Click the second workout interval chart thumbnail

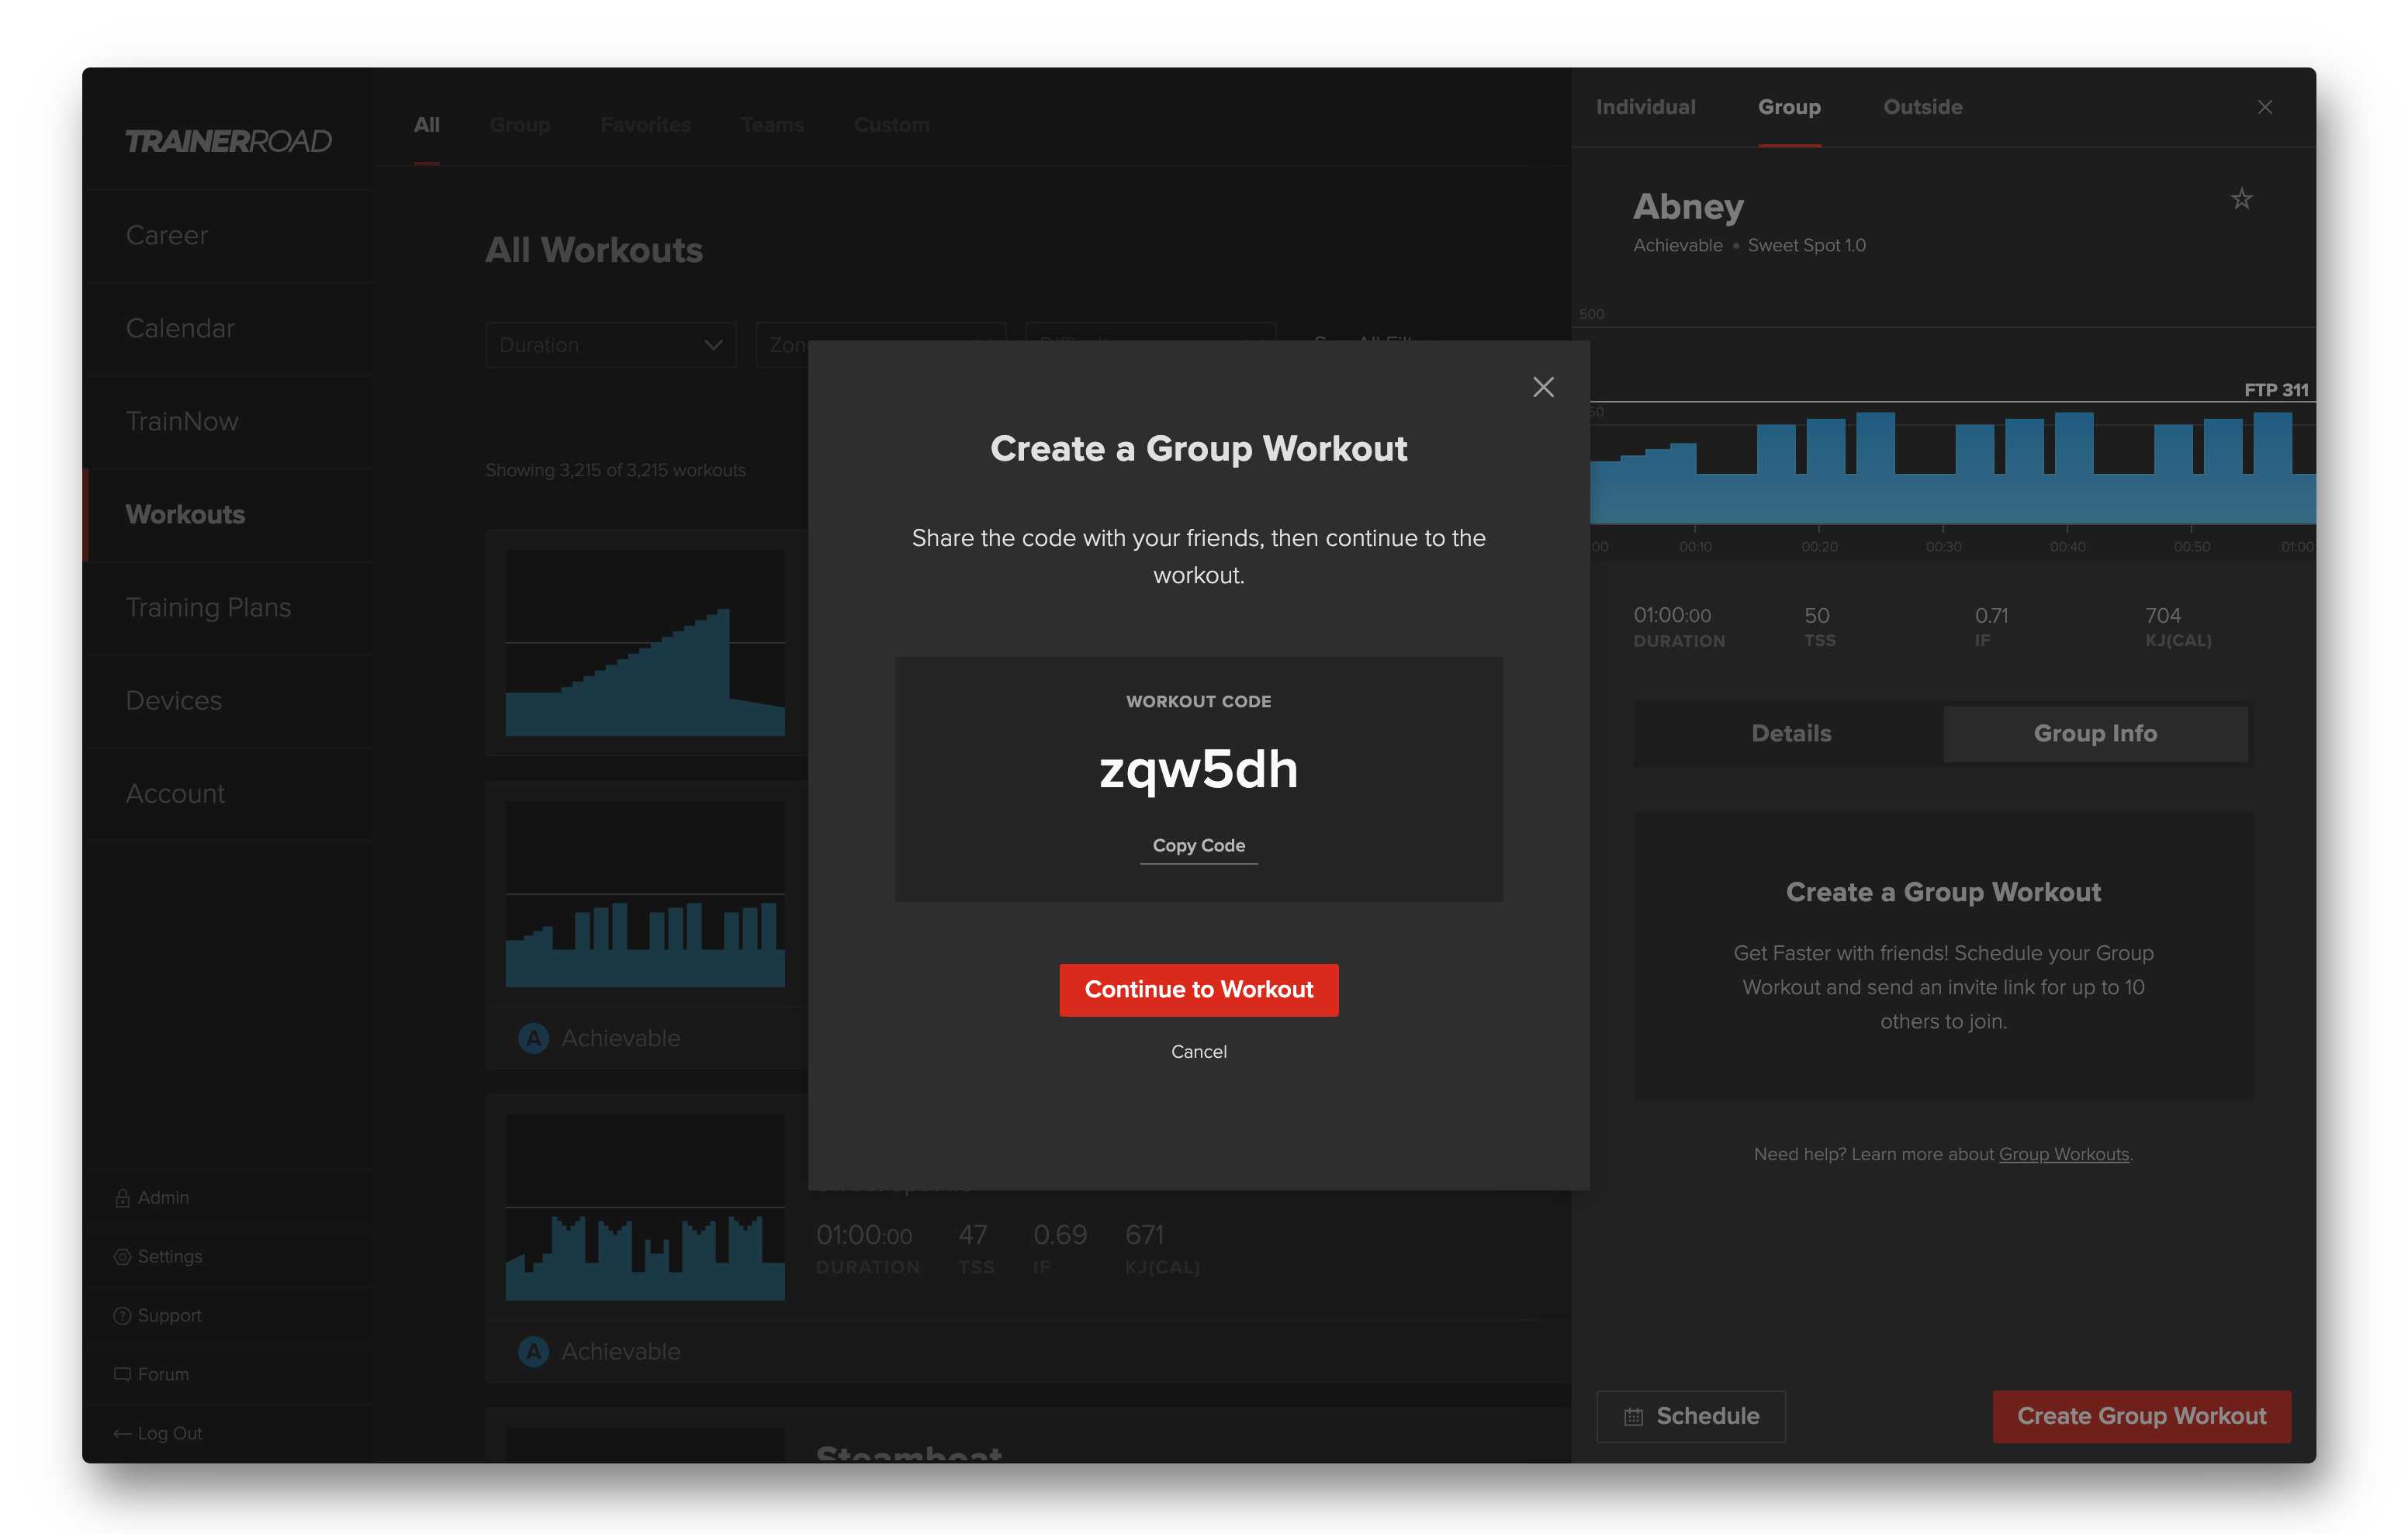[645, 894]
